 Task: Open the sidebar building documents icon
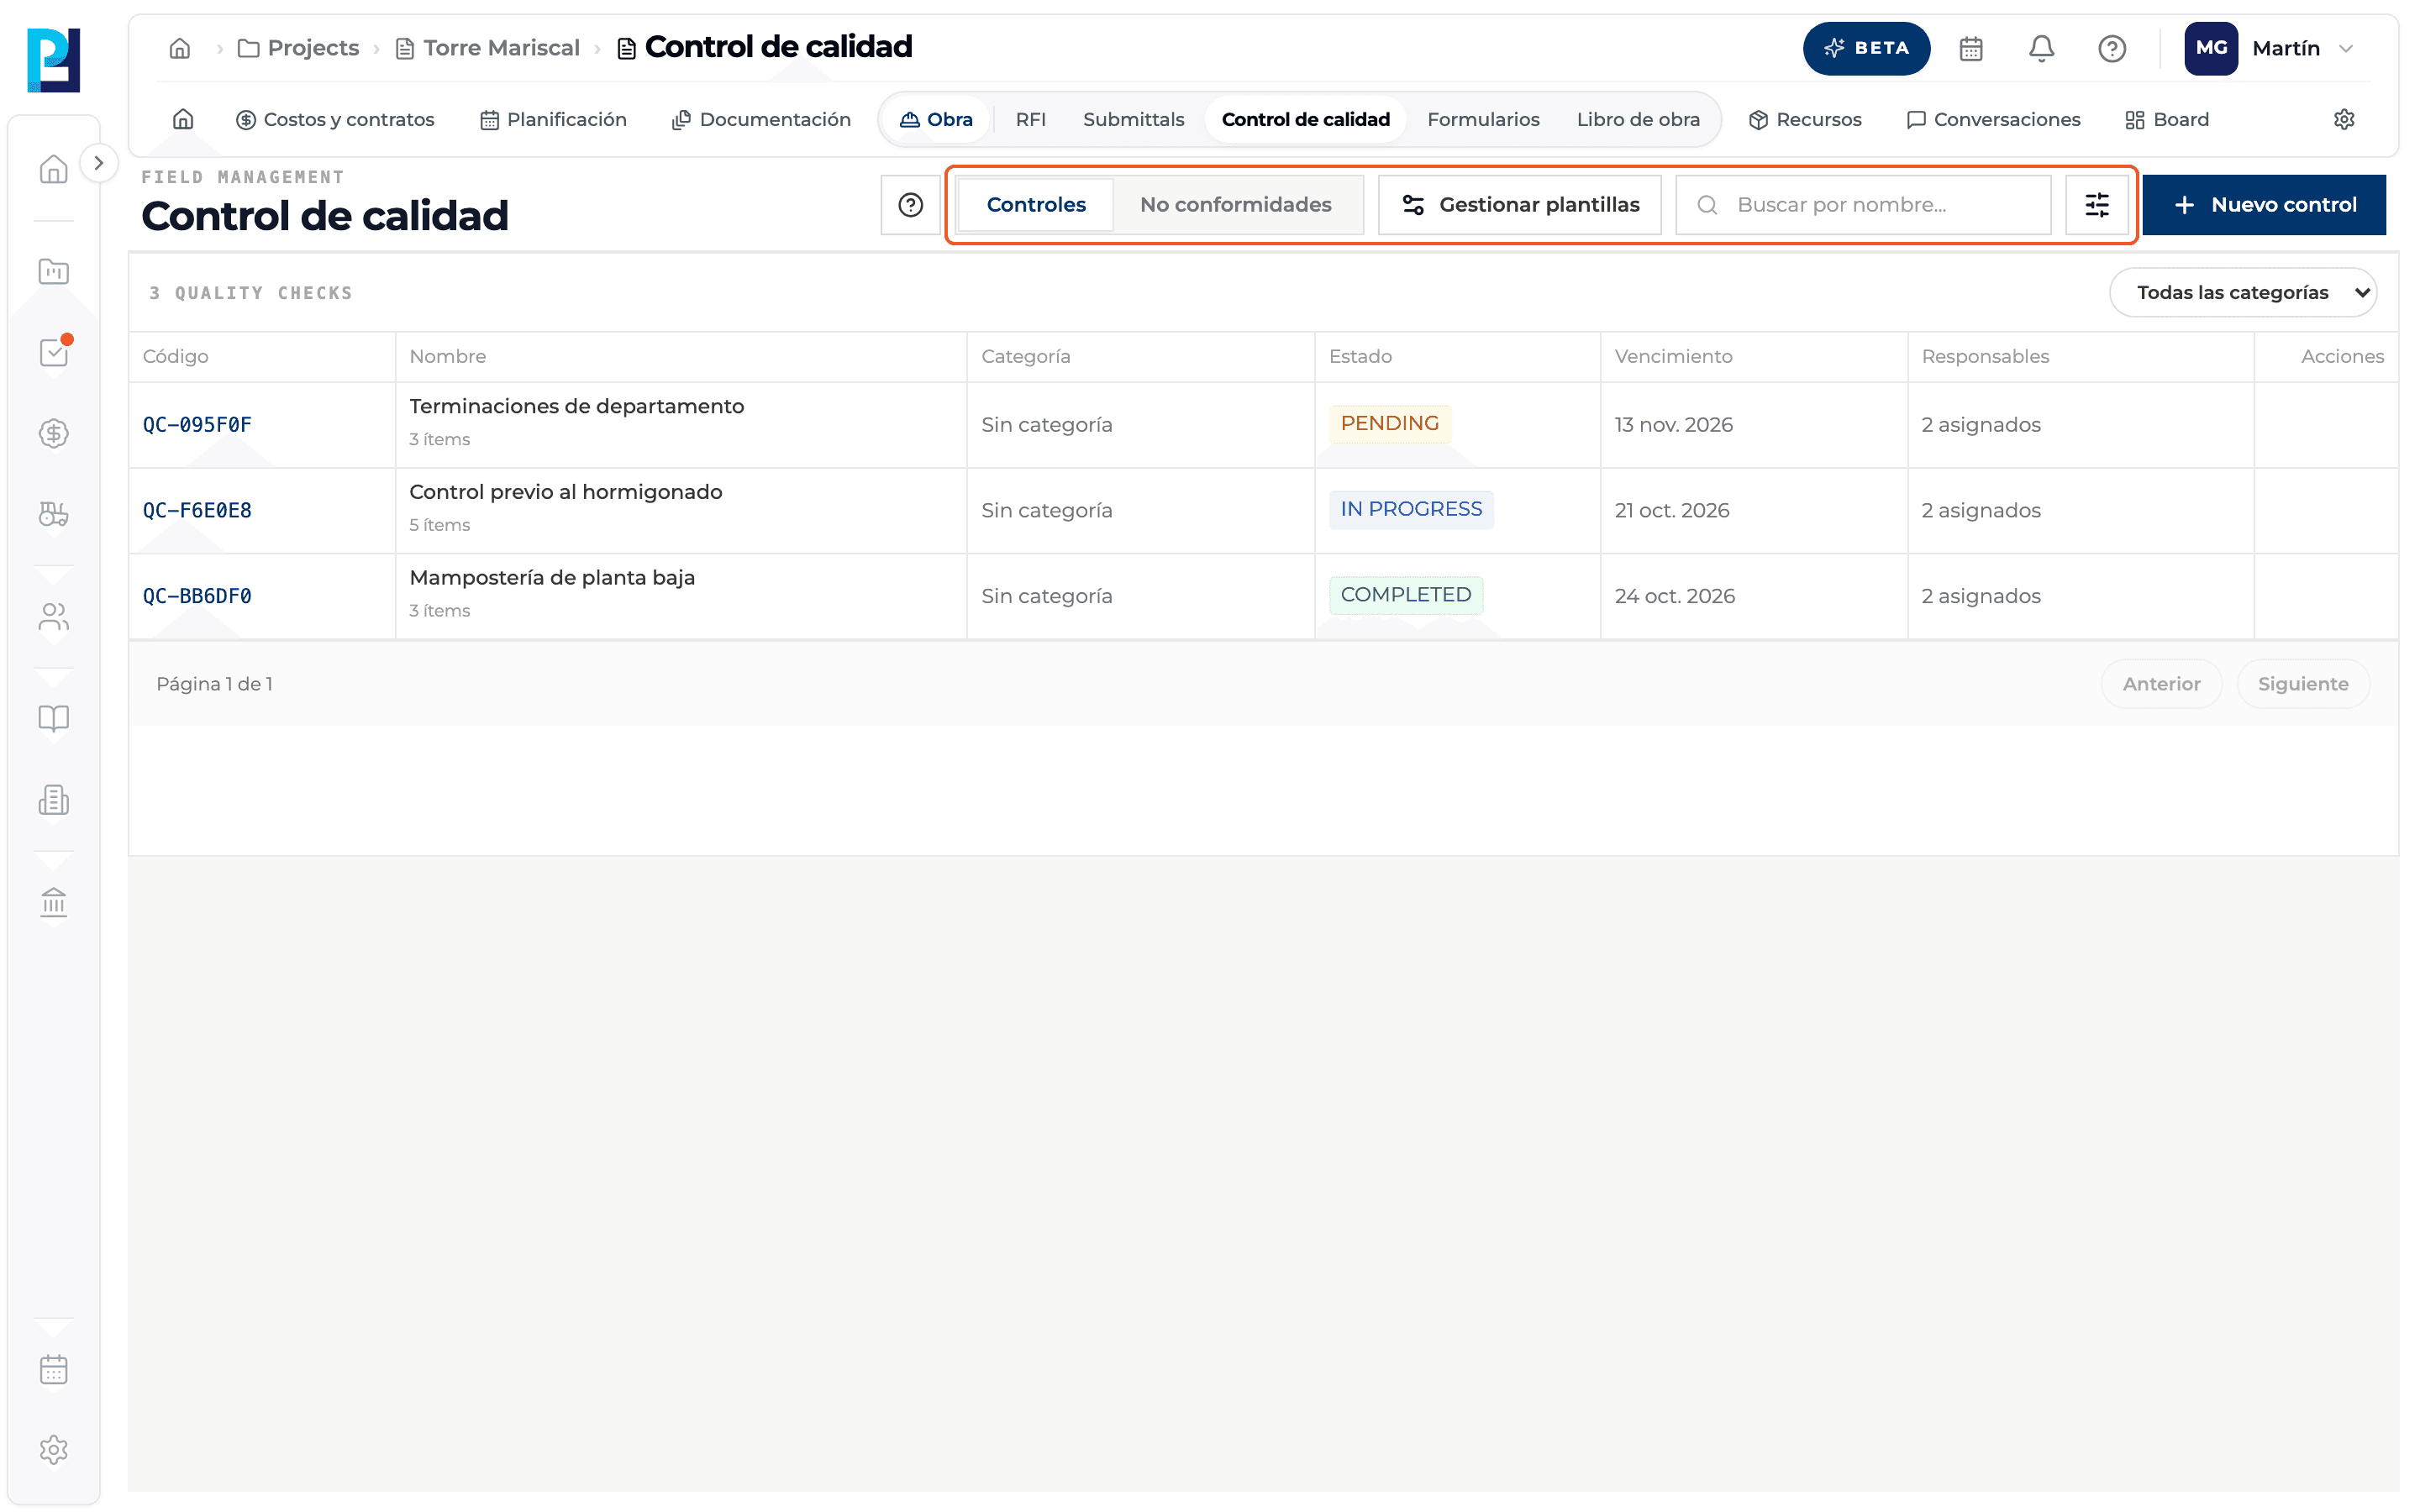[53, 800]
